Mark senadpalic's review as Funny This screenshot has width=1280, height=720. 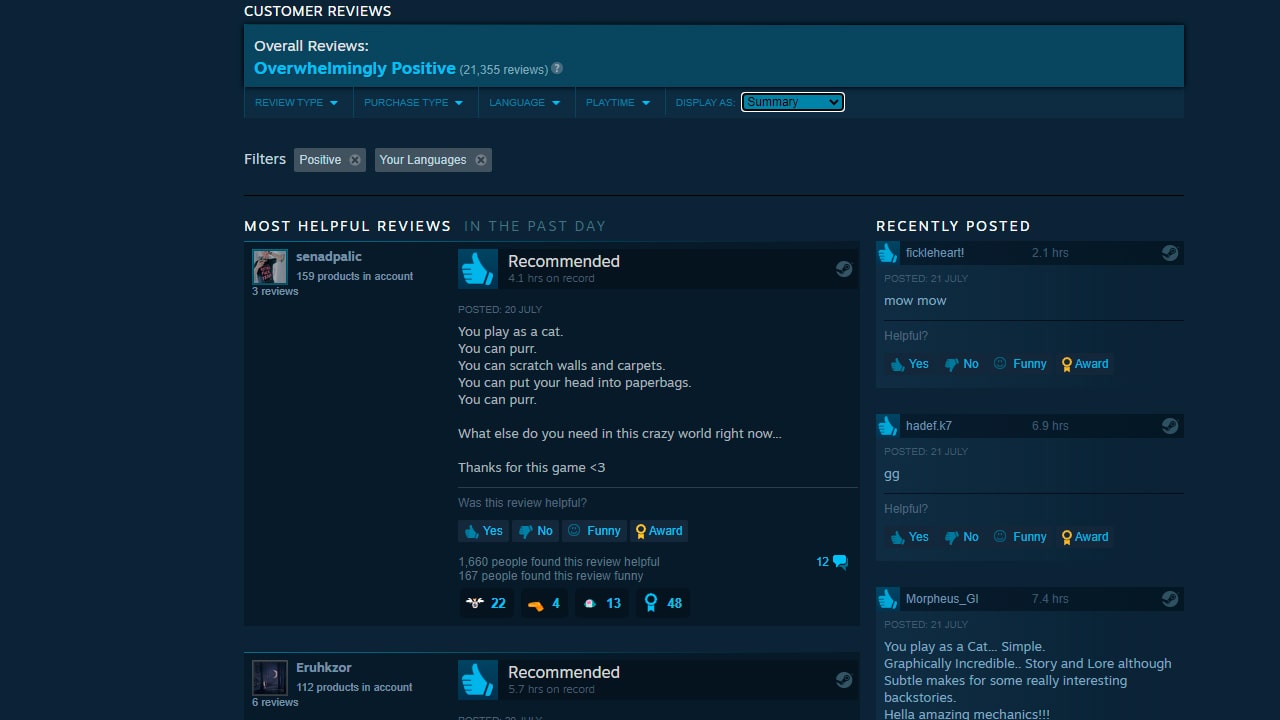click(593, 531)
